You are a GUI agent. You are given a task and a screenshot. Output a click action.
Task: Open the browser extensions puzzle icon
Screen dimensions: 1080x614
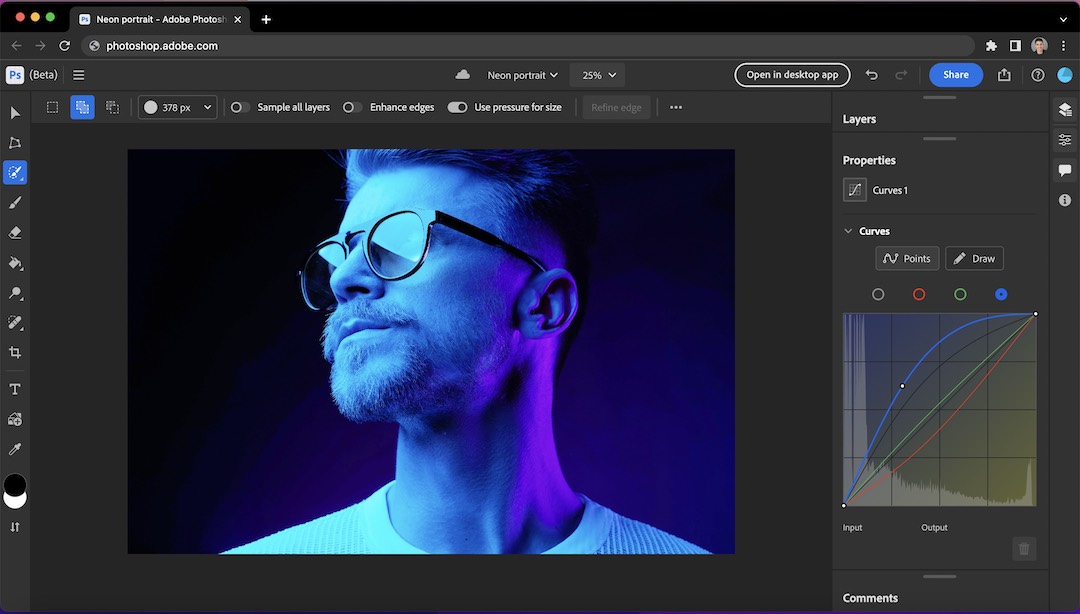pos(991,45)
